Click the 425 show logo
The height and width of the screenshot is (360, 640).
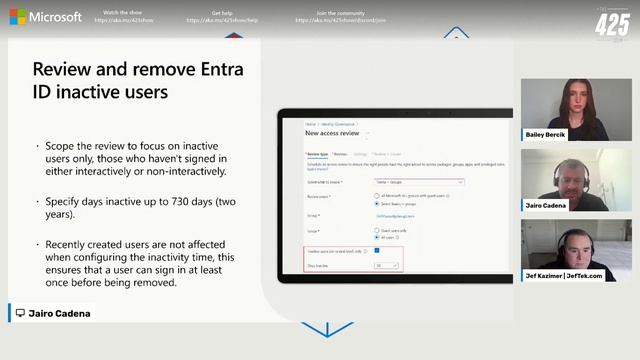tap(612, 24)
